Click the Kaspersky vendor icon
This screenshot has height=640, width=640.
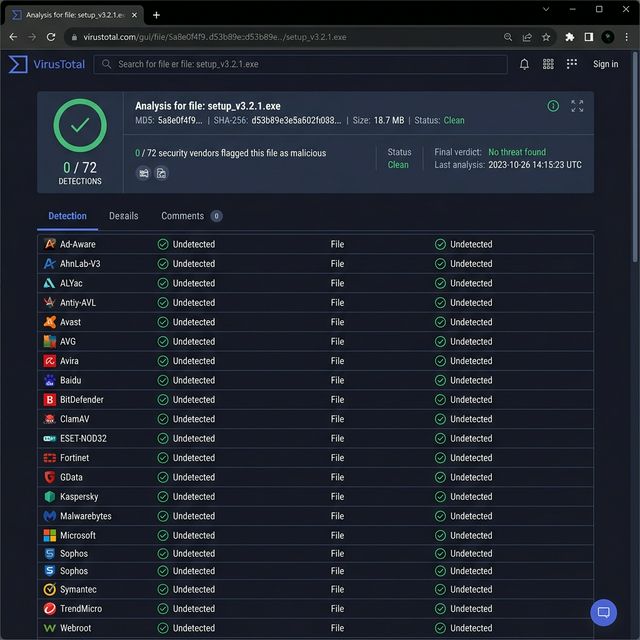(50, 496)
